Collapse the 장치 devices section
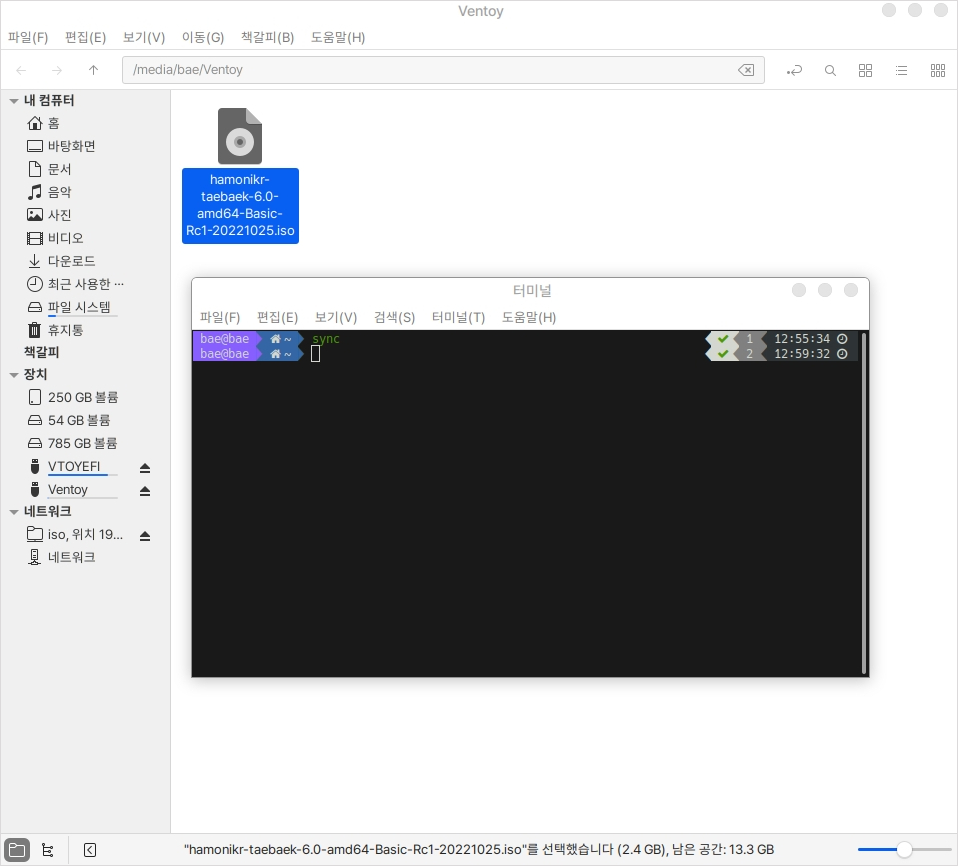 [x=14, y=375]
